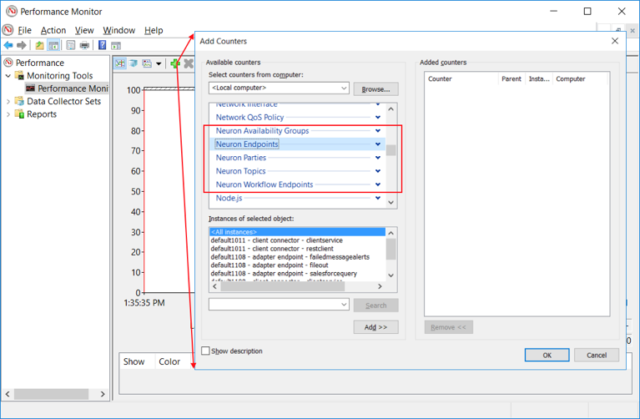
Task: Click the Add >> button
Action: pyautogui.click(x=376, y=327)
